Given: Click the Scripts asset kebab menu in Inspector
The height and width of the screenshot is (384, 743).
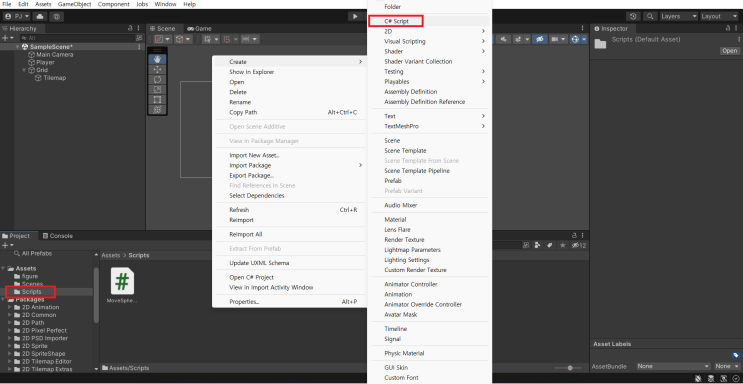Looking at the screenshot, I should (738, 39).
